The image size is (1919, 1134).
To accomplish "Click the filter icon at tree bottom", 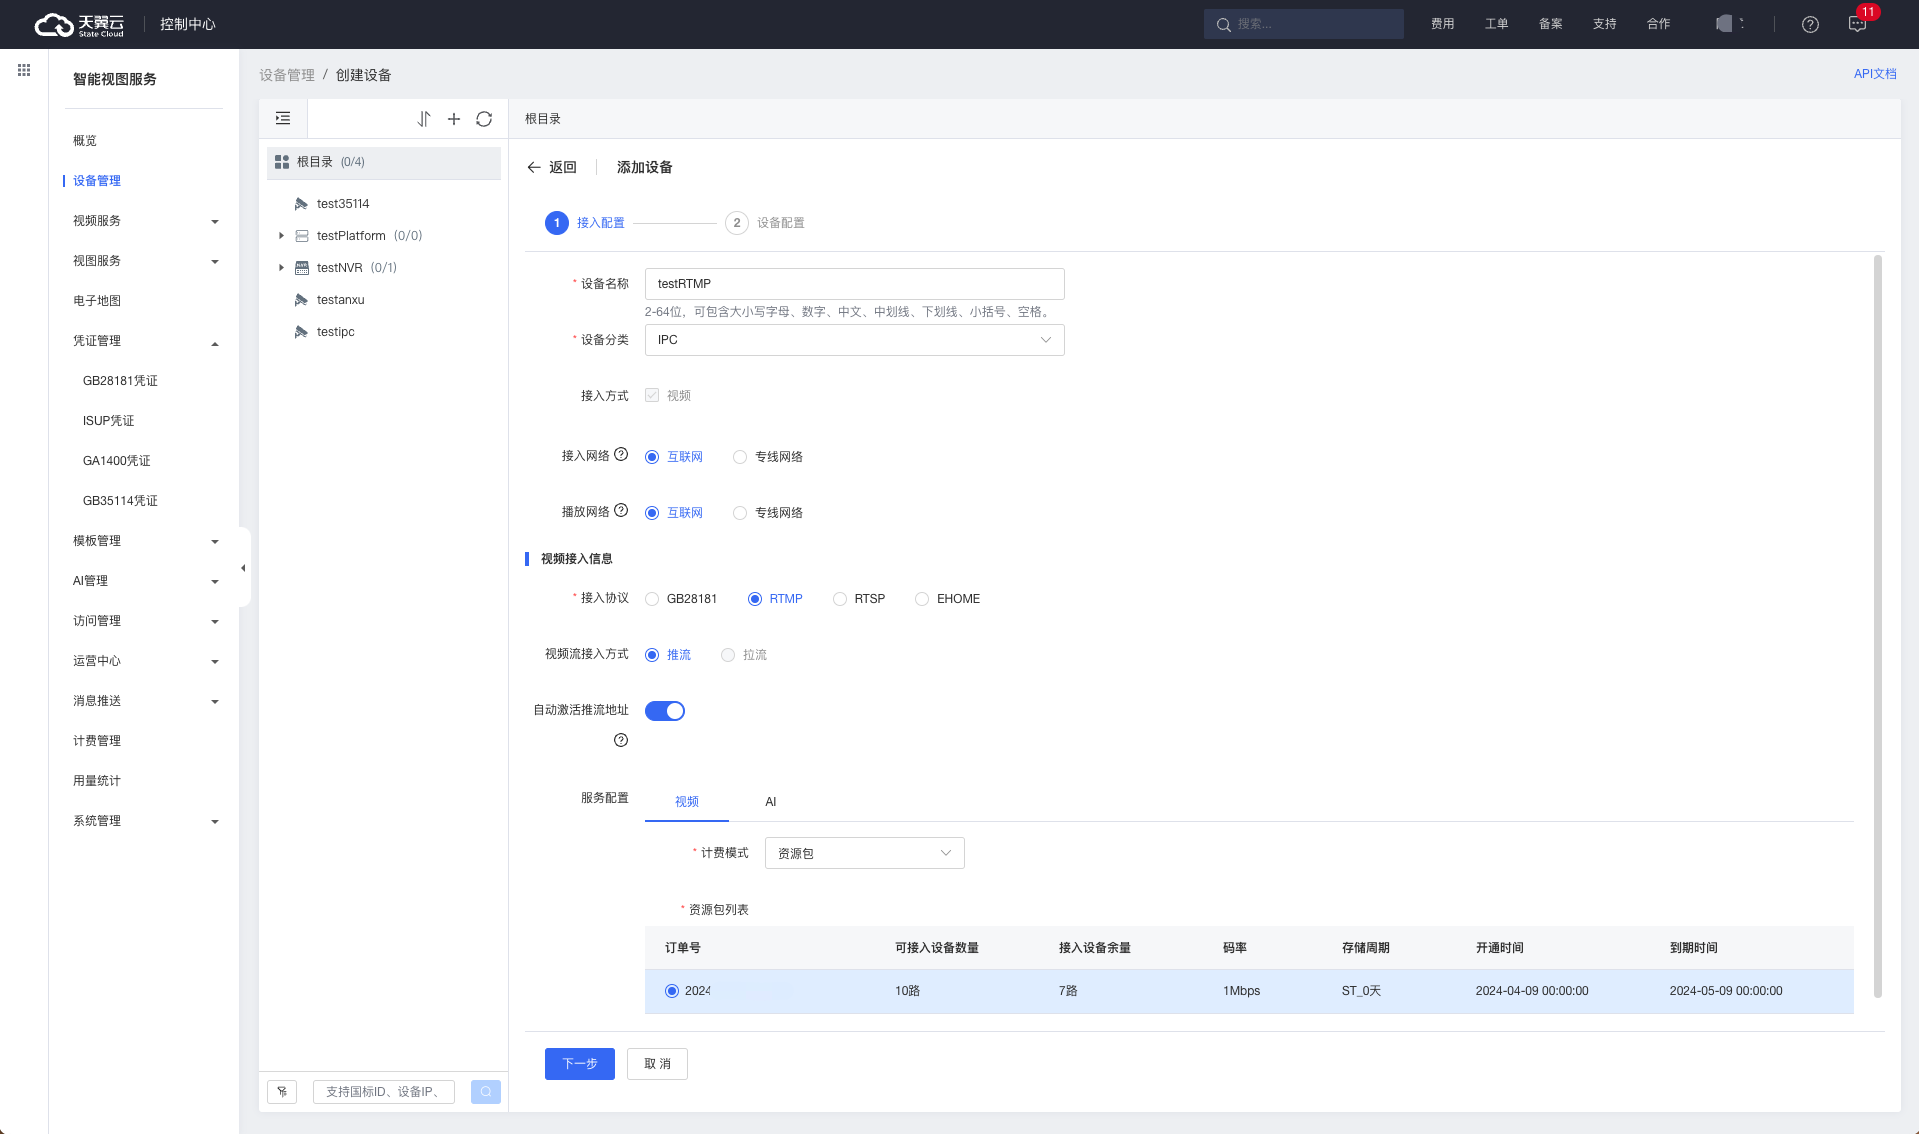I will click(x=282, y=1092).
